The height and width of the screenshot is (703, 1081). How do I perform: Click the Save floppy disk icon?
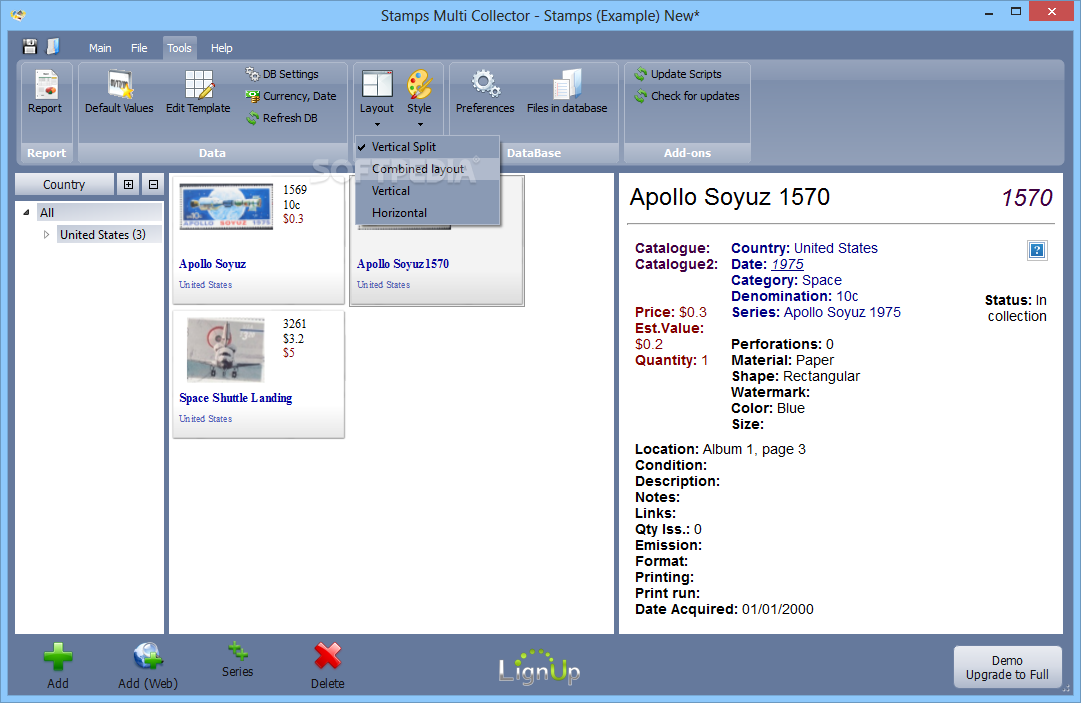30,47
